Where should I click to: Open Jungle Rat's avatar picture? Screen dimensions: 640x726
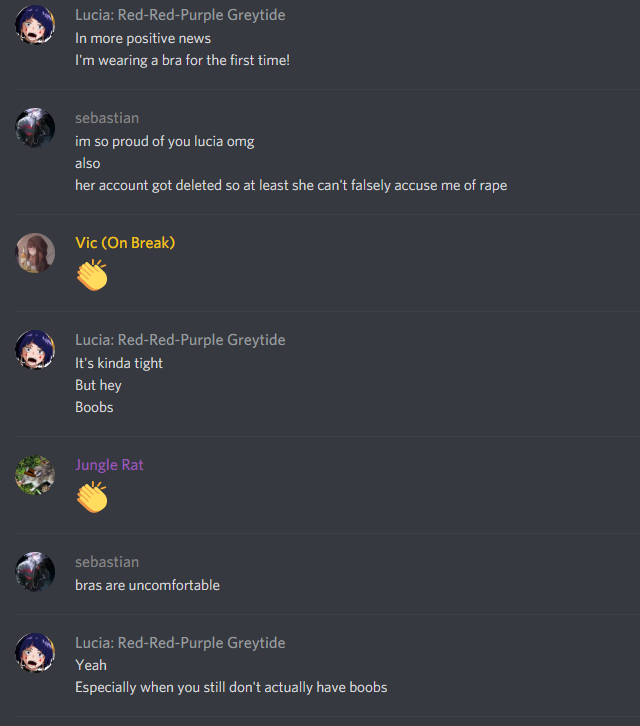pos(35,475)
